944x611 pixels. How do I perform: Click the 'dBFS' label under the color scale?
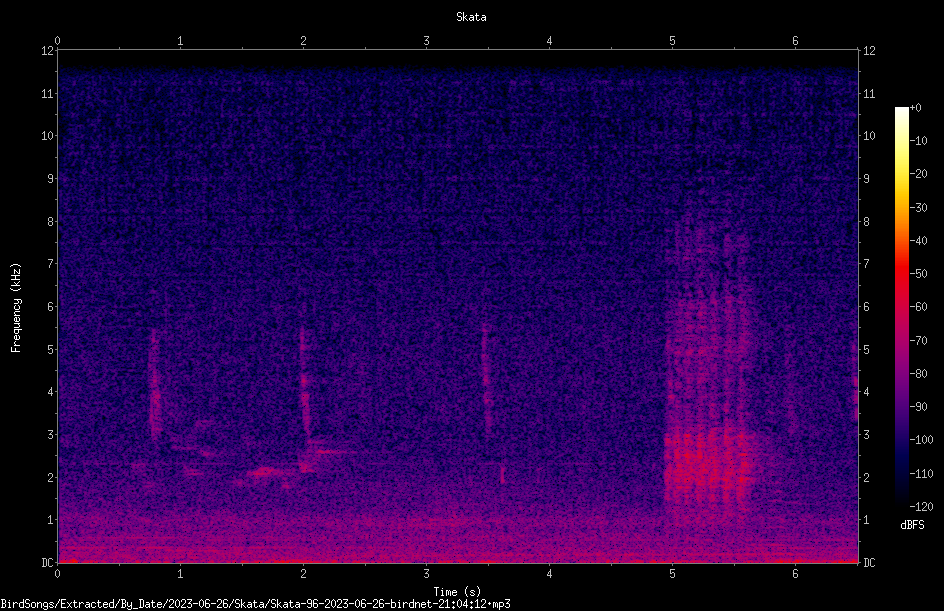[912, 525]
